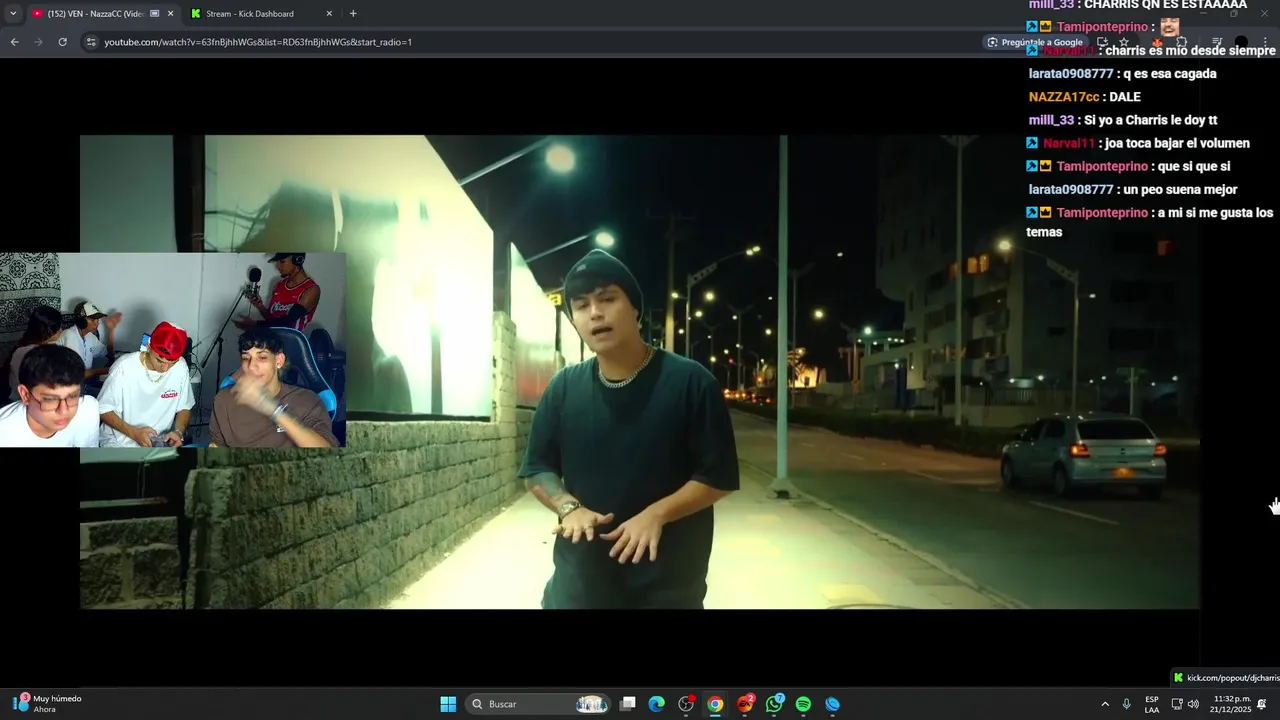The width and height of the screenshot is (1280, 720).
Task: Open the EA app taskbar icon
Action: (745, 704)
